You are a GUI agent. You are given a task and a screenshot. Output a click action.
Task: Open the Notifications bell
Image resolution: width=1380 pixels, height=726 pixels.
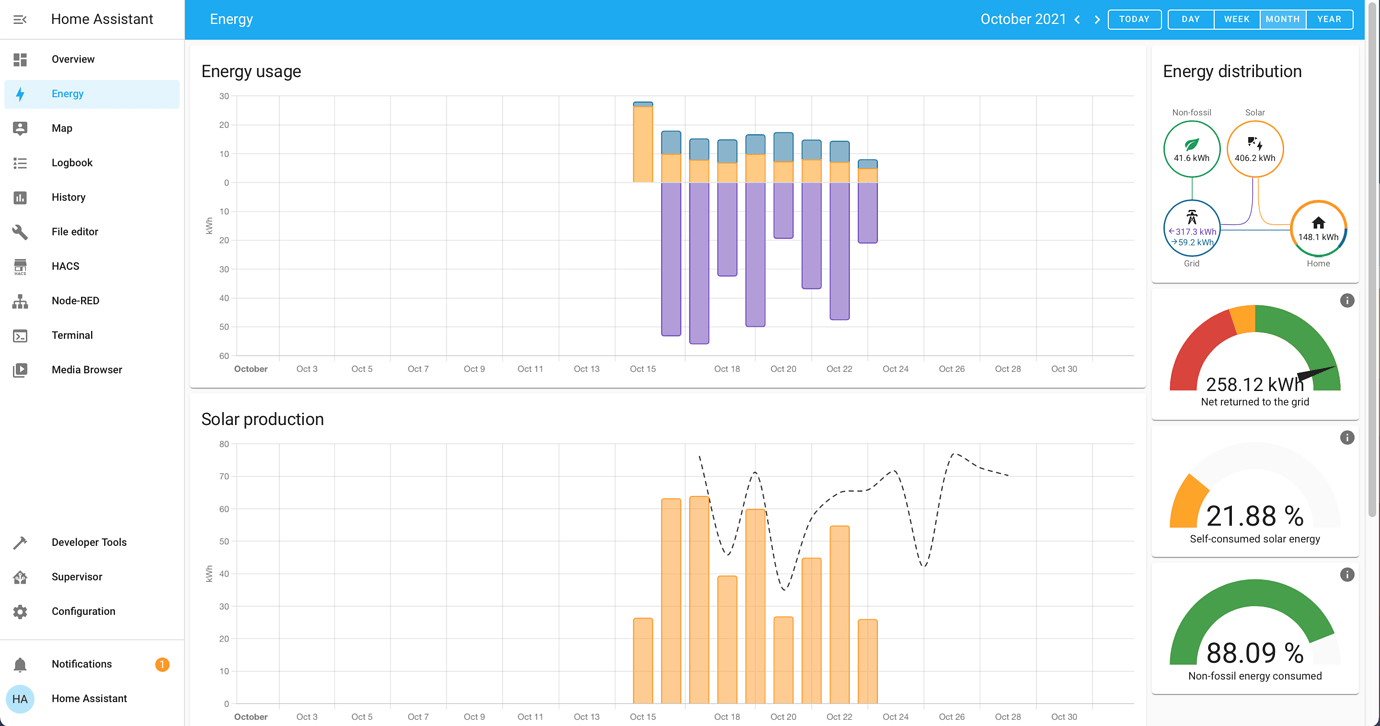coord(82,663)
